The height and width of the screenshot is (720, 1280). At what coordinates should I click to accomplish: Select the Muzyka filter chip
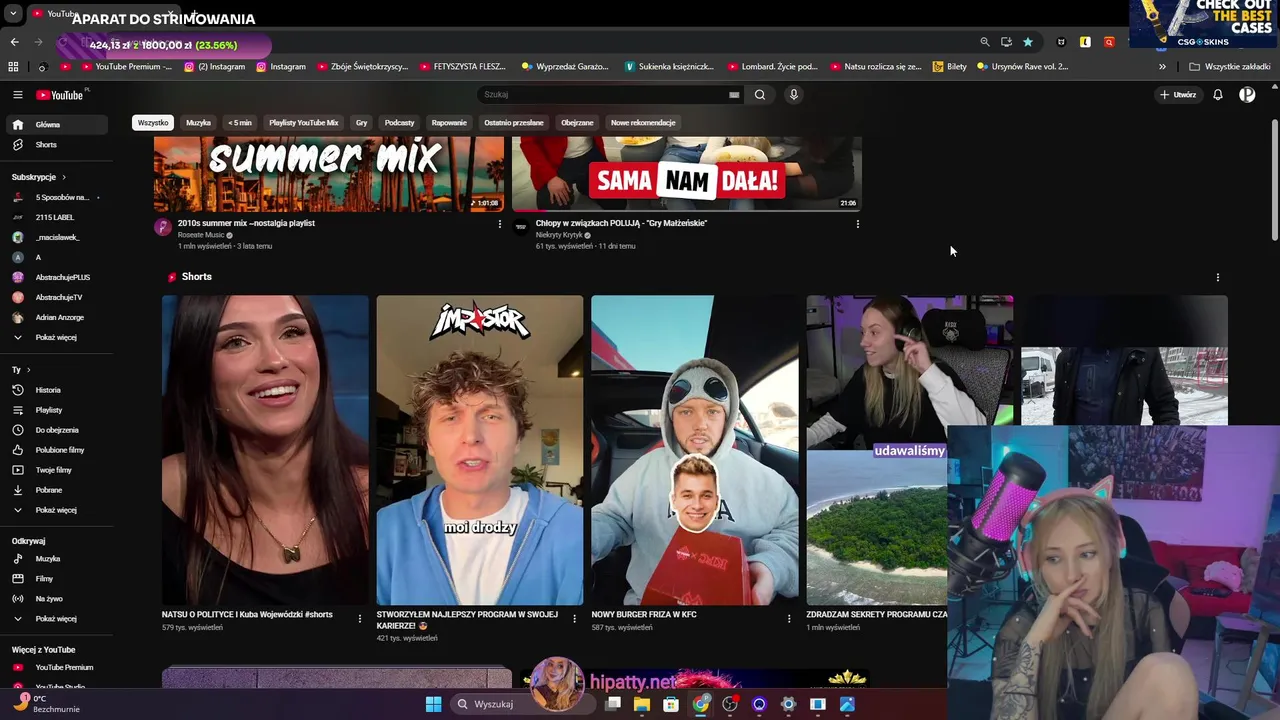point(198,123)
